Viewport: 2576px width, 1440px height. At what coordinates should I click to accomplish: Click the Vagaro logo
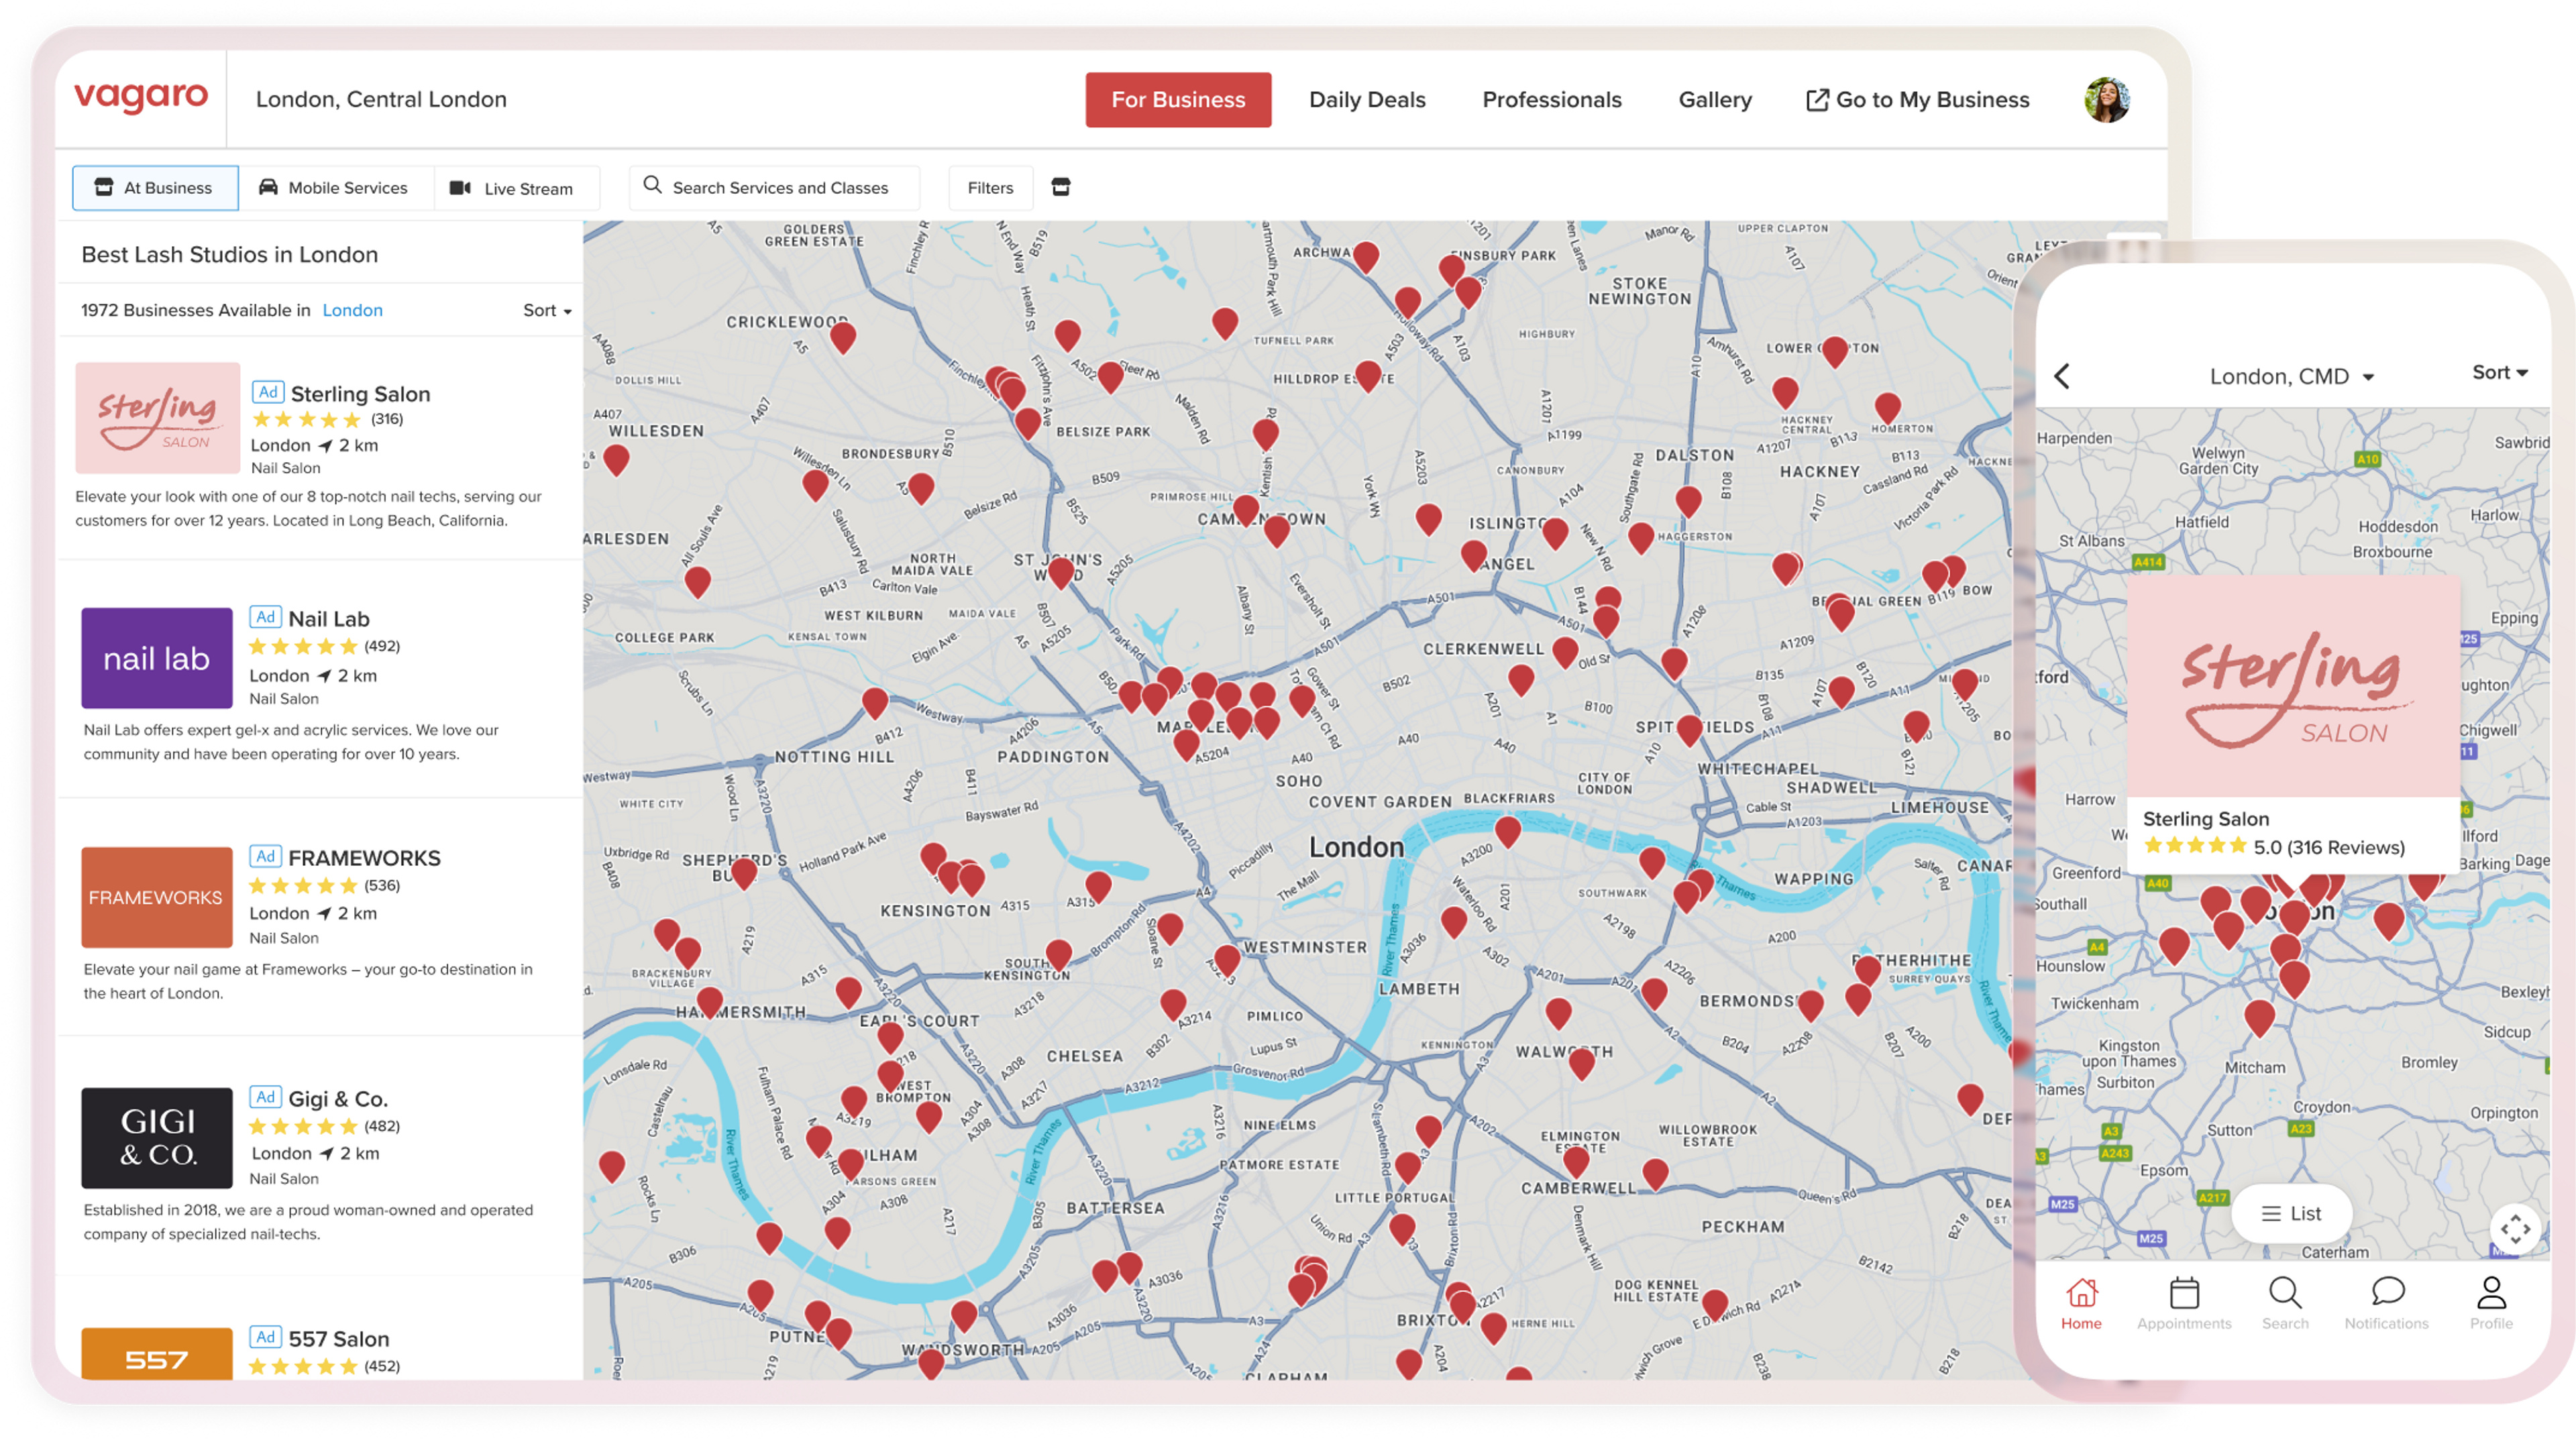141,97
